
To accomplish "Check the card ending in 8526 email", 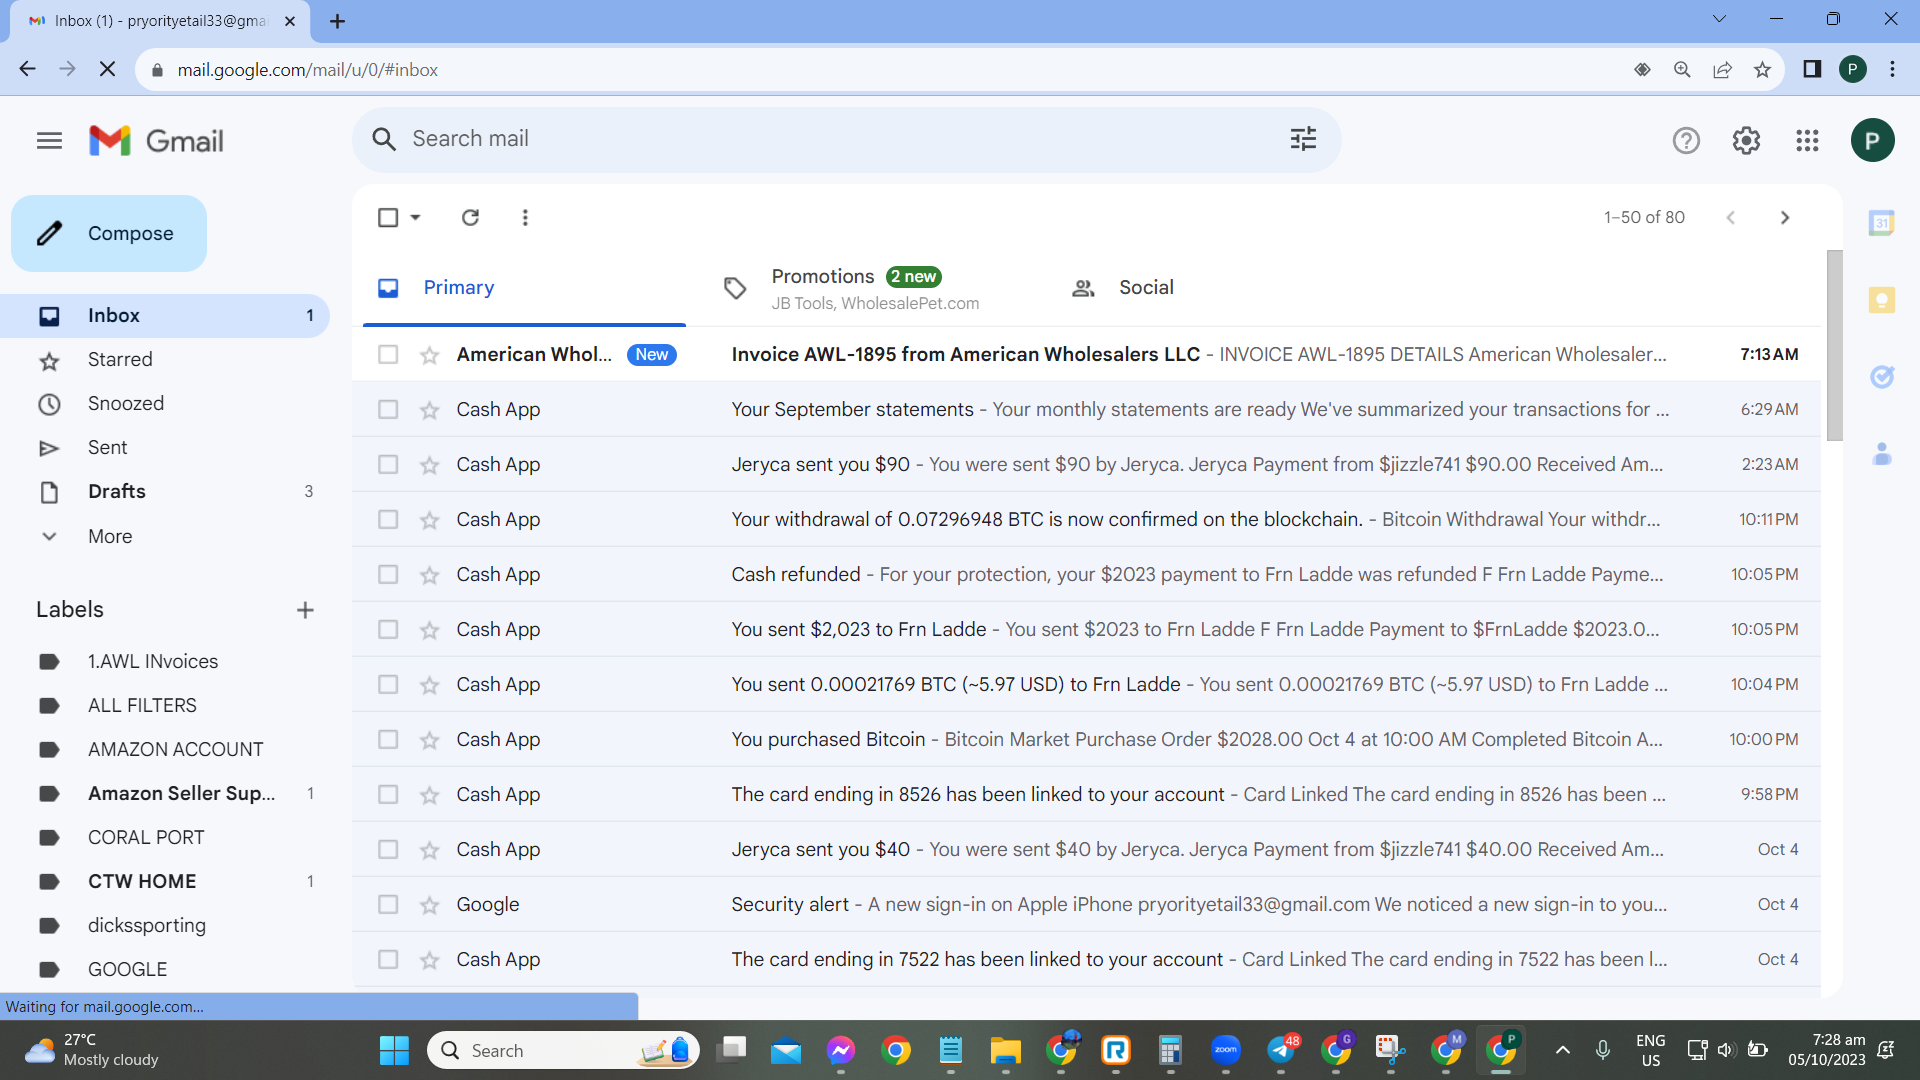I will click(x=388, y=795).
